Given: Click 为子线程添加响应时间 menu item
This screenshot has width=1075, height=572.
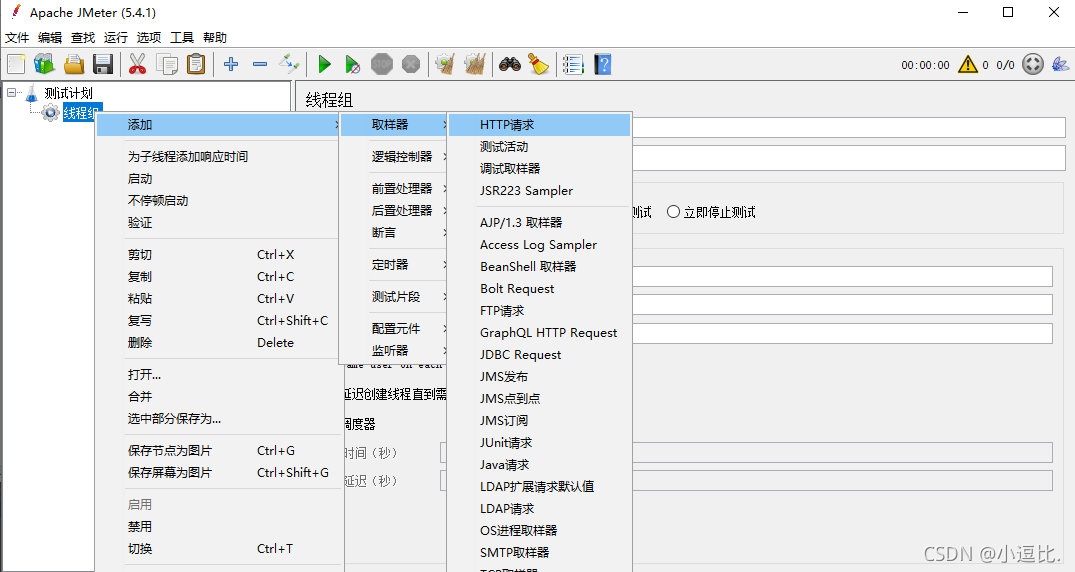Looking at the screenshot, I should [219, 156].
